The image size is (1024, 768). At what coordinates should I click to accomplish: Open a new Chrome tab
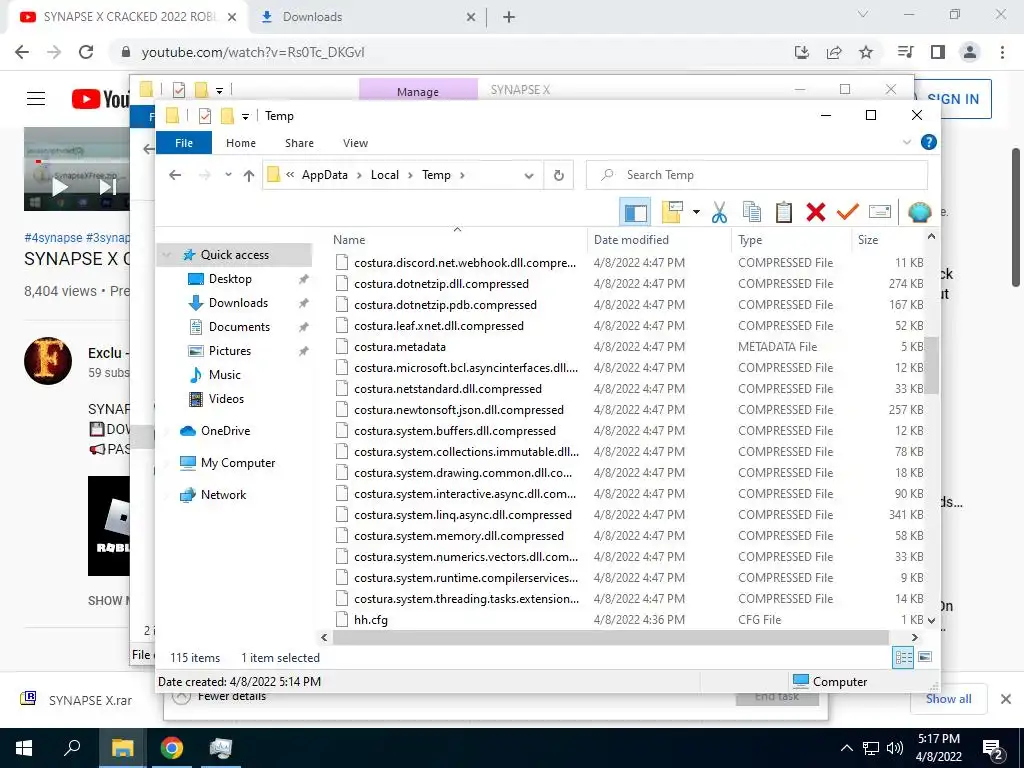click(509, 17)
